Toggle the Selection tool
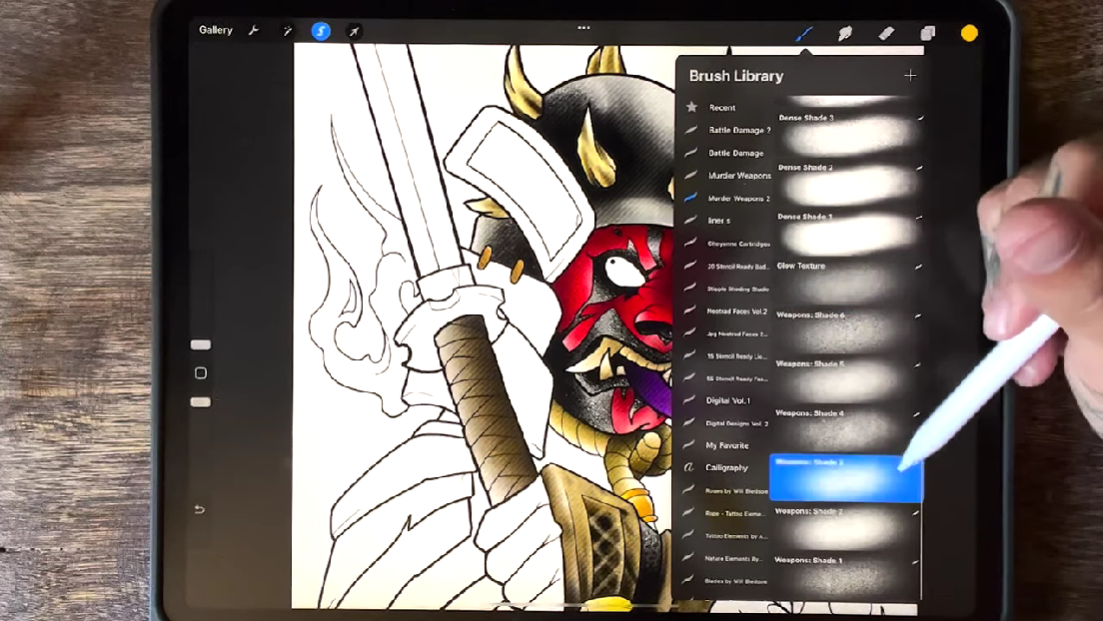The width and height of the screenshot is (1103, 621). coord(321,31)
